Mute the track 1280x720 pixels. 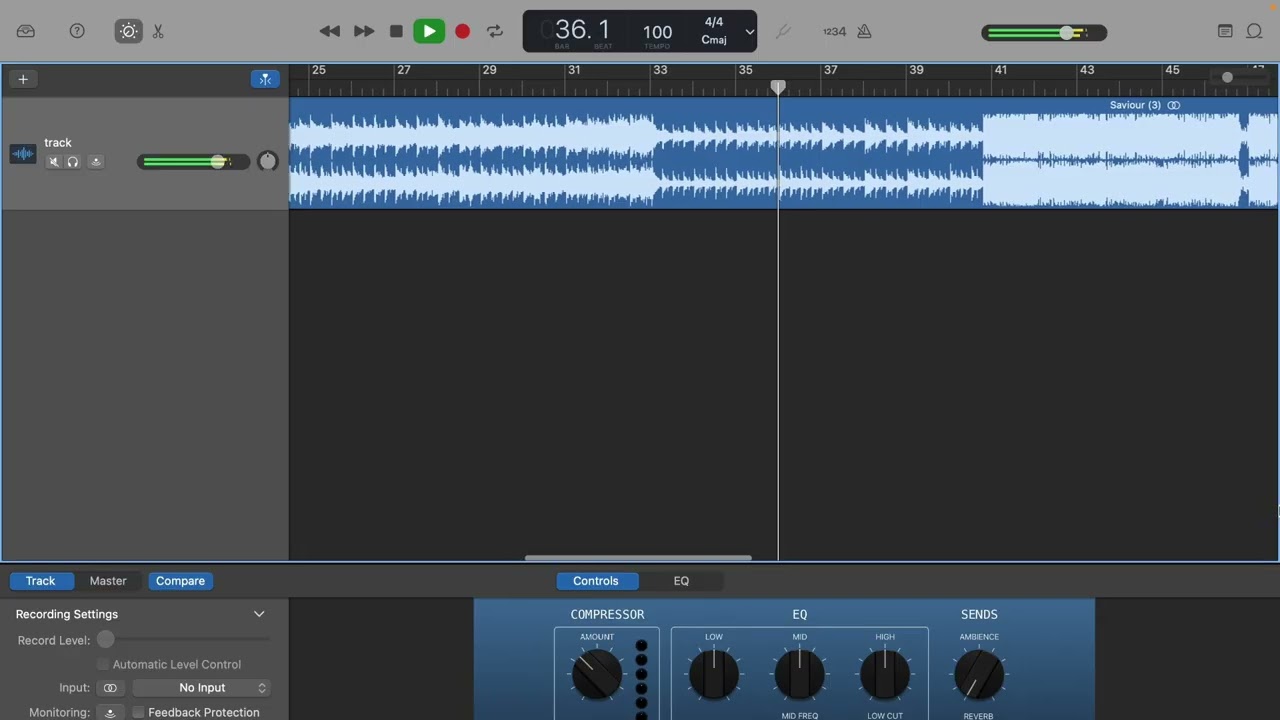(x=54, y=162)
